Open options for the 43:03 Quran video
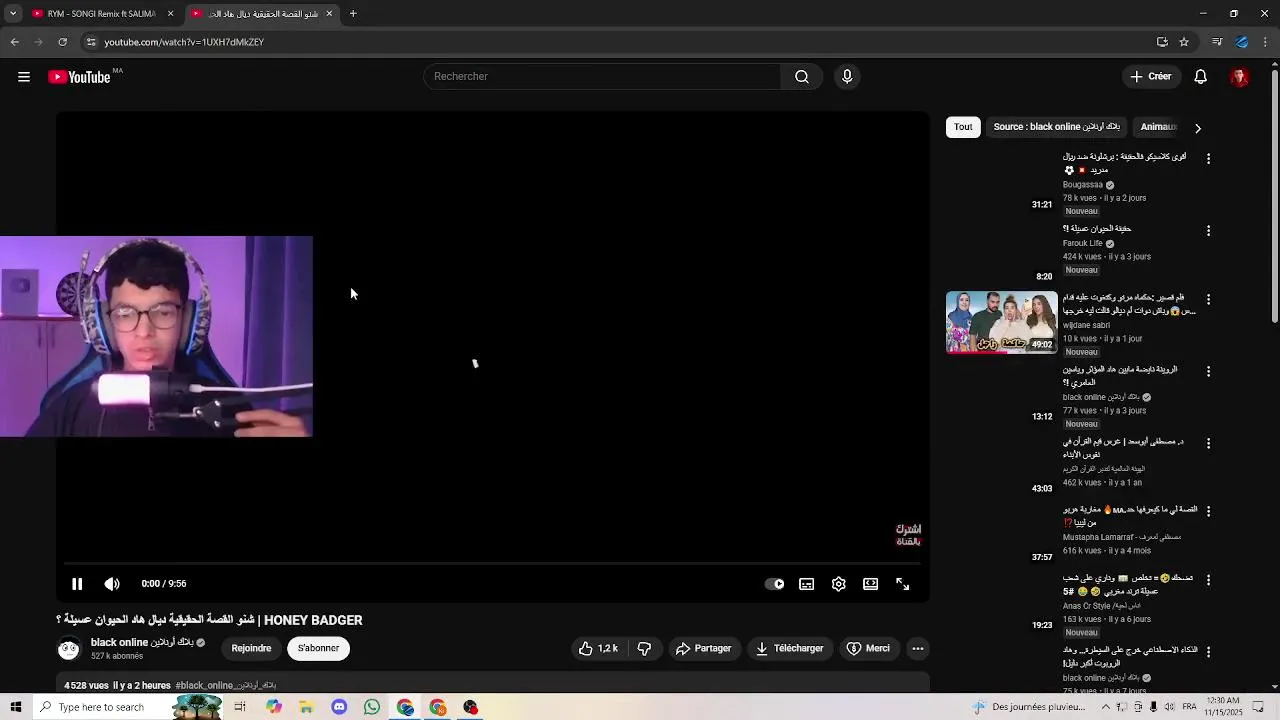This screenshot has width=1280, height=720. pyautogui.click(x=1208, y=444)
